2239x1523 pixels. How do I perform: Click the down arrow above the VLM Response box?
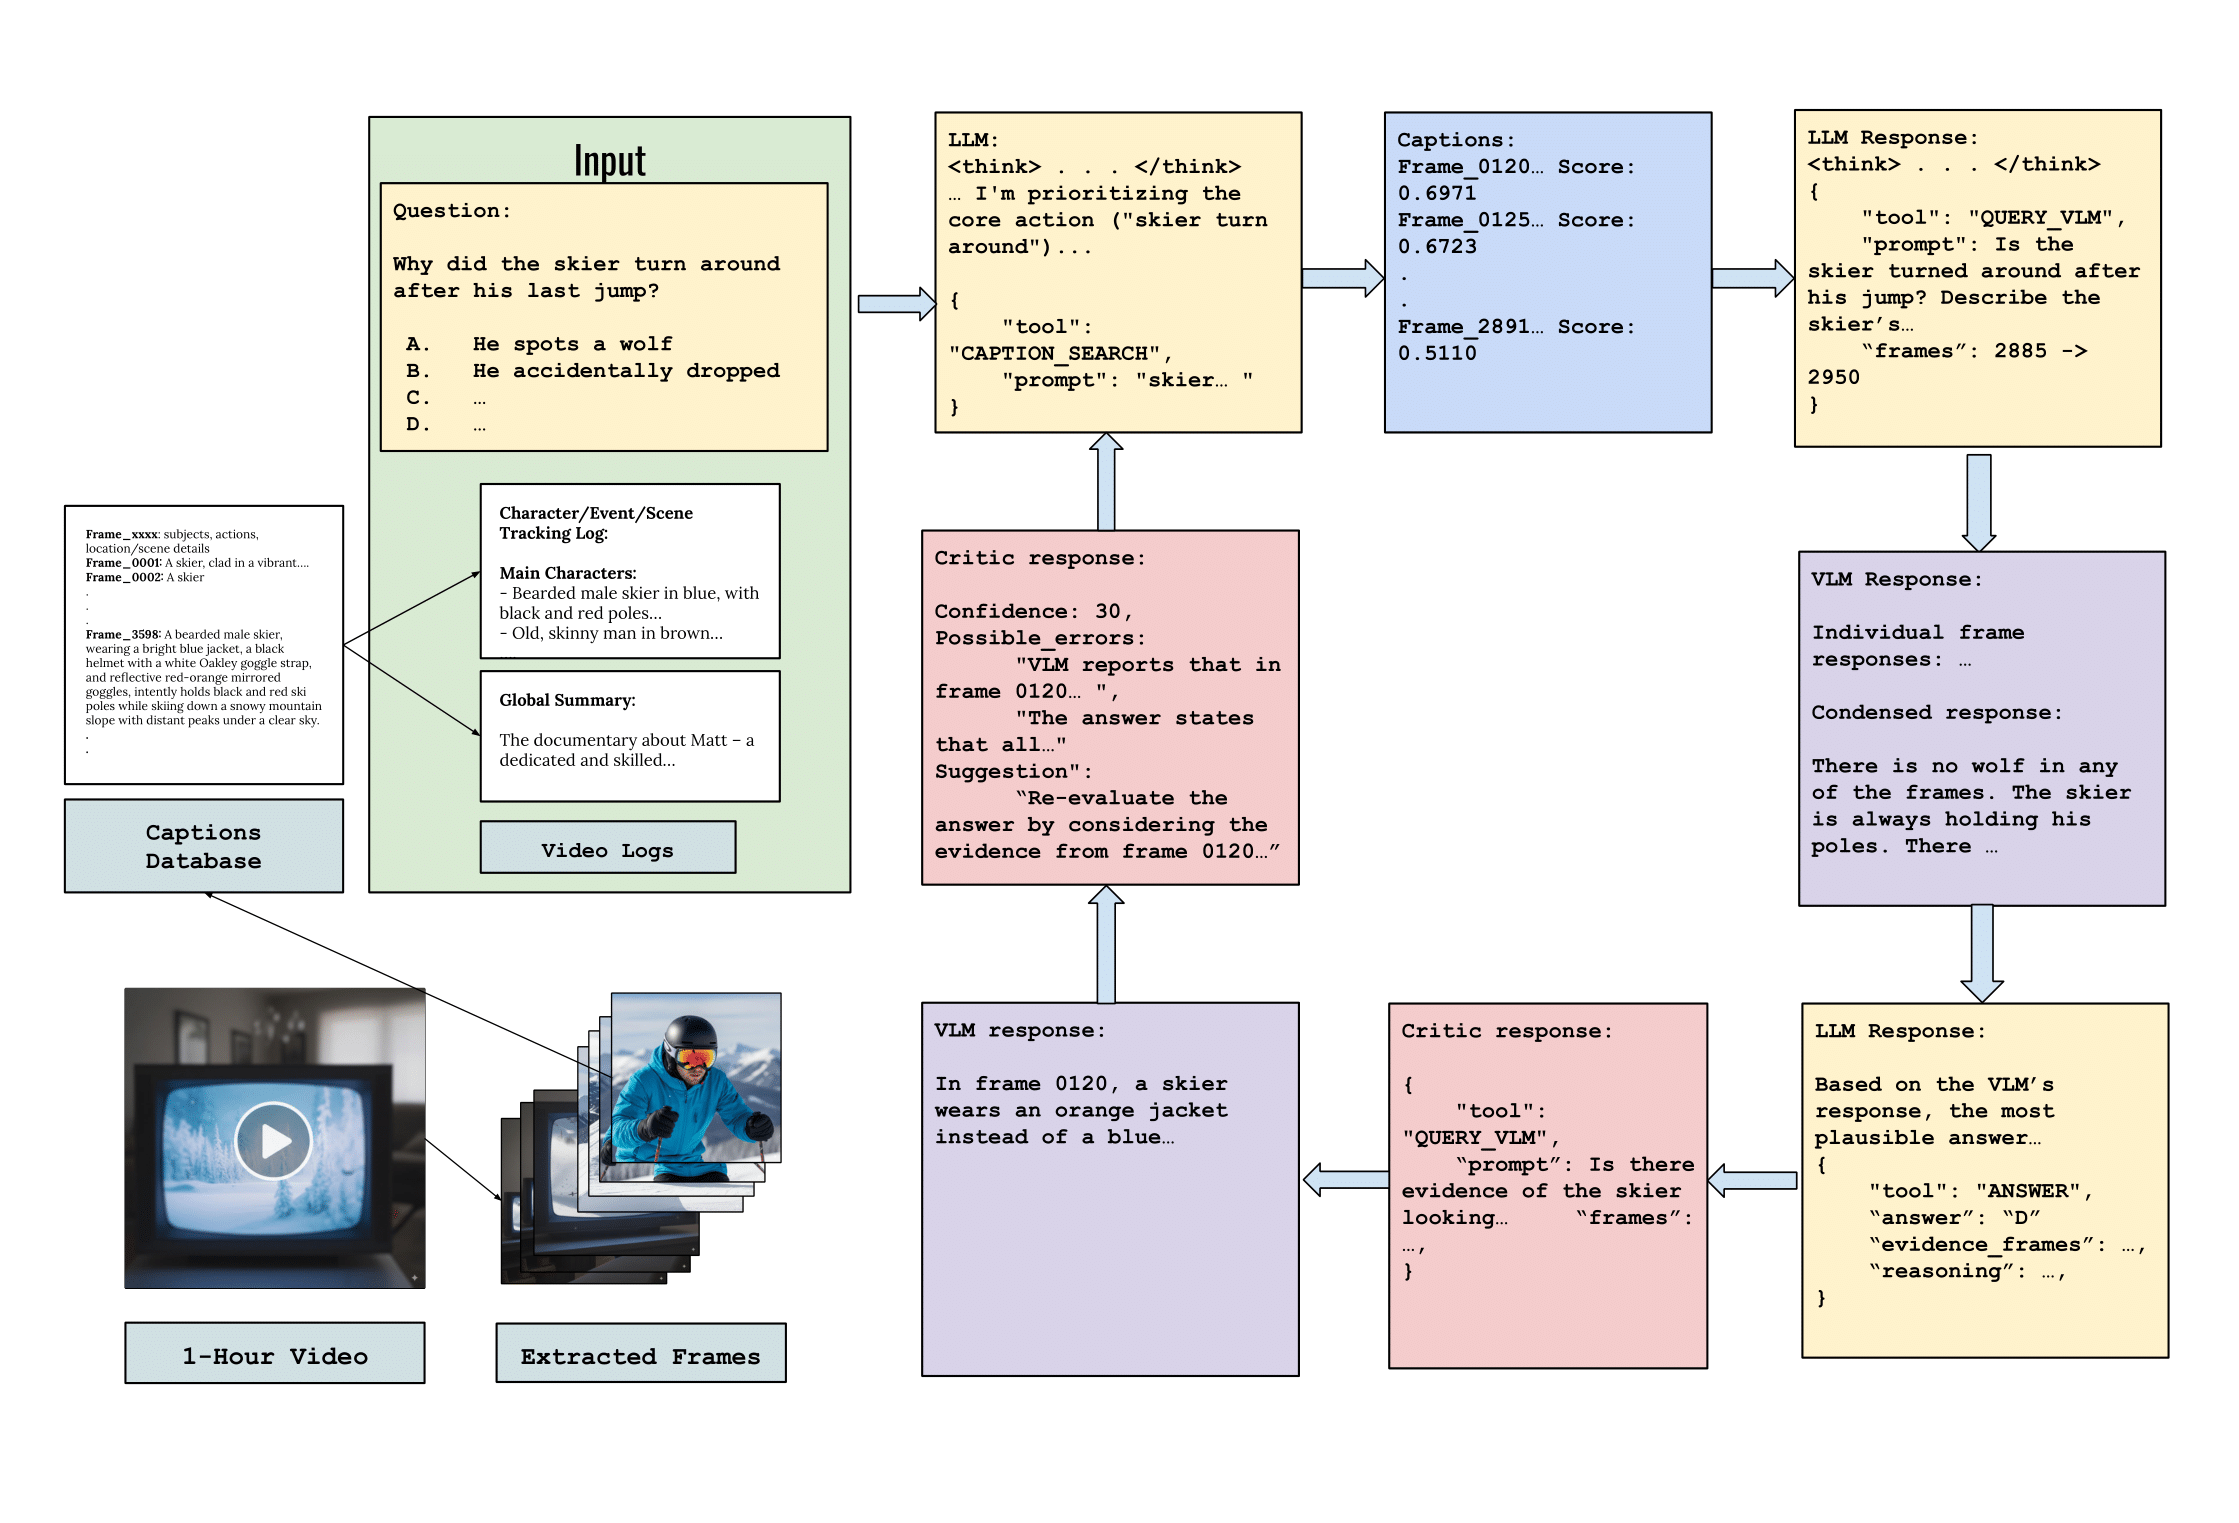1978,500
